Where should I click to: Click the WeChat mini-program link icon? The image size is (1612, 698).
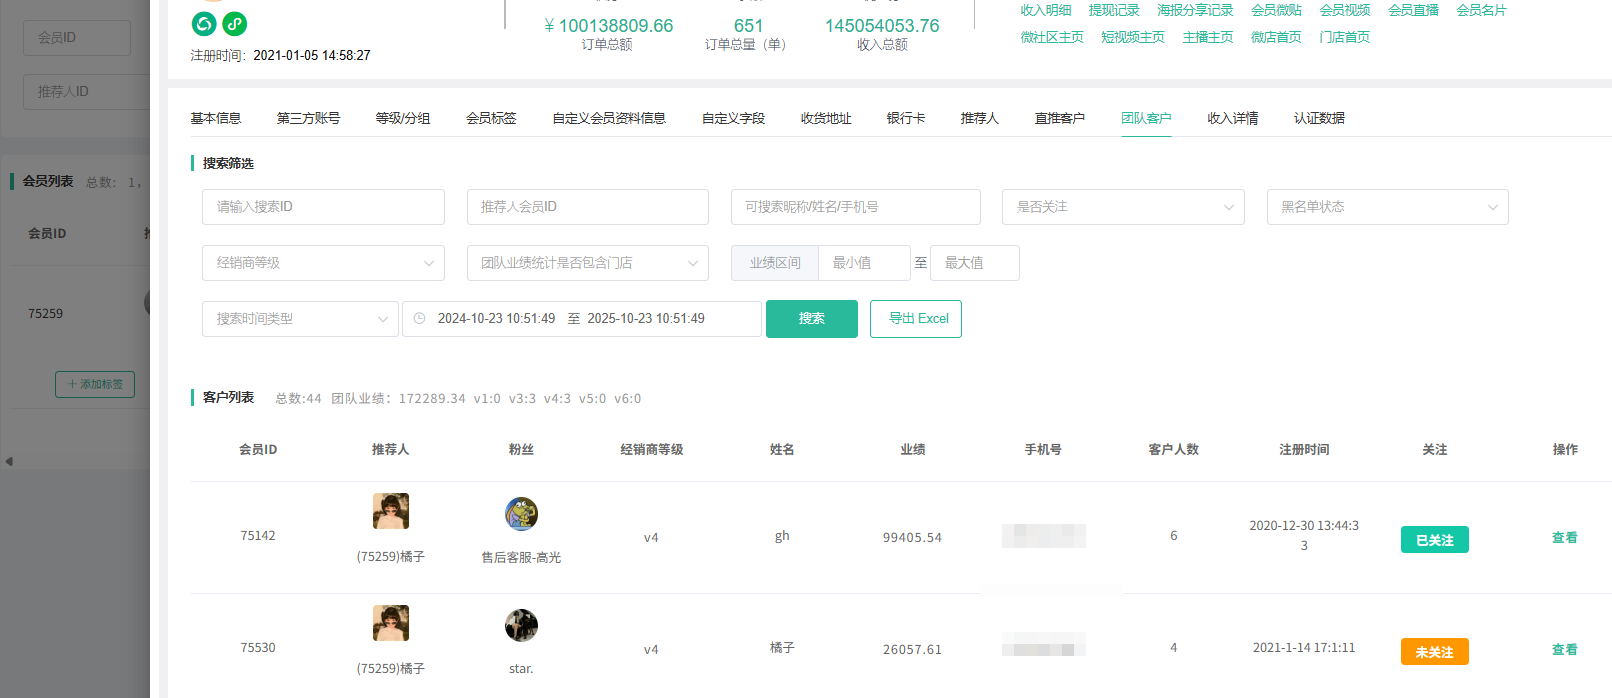[235, 24]
